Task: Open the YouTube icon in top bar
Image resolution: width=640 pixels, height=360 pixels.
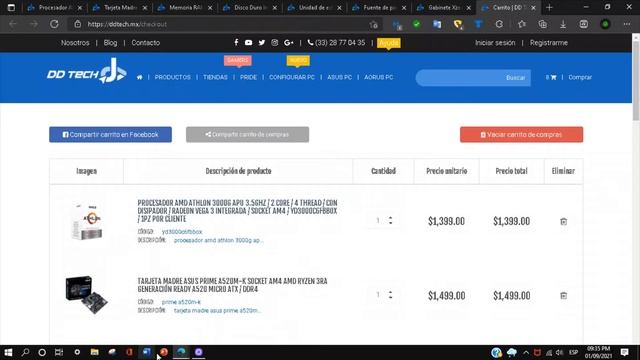Action: (x=249, y=42)
